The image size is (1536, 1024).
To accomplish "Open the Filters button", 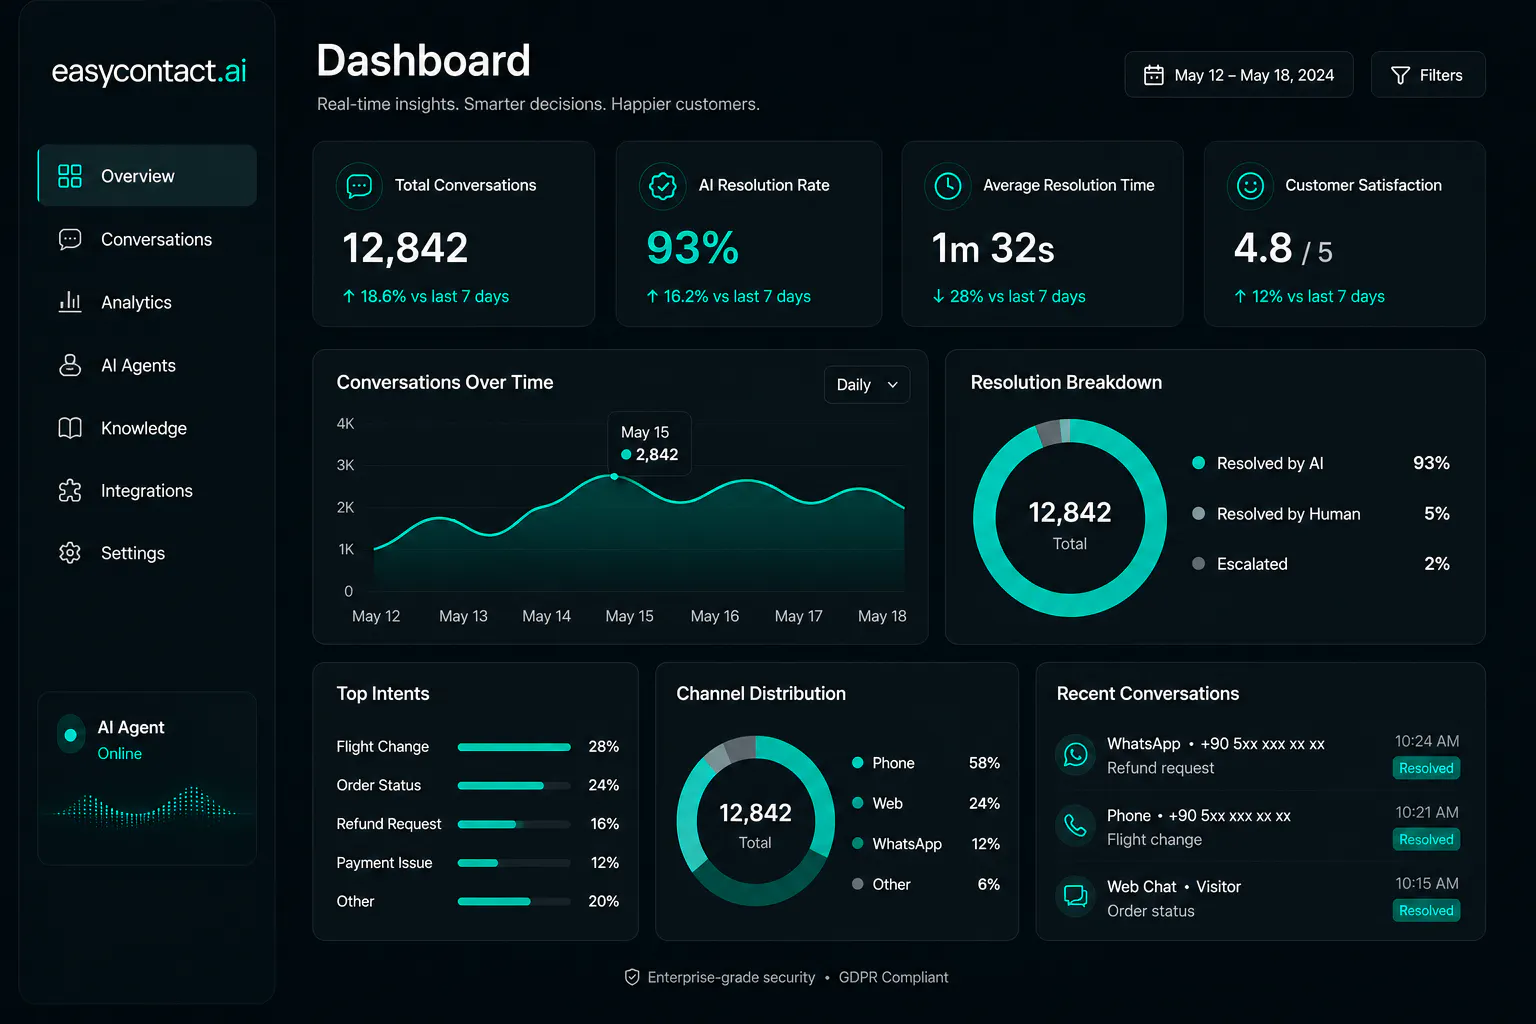I will point(1428,75).
